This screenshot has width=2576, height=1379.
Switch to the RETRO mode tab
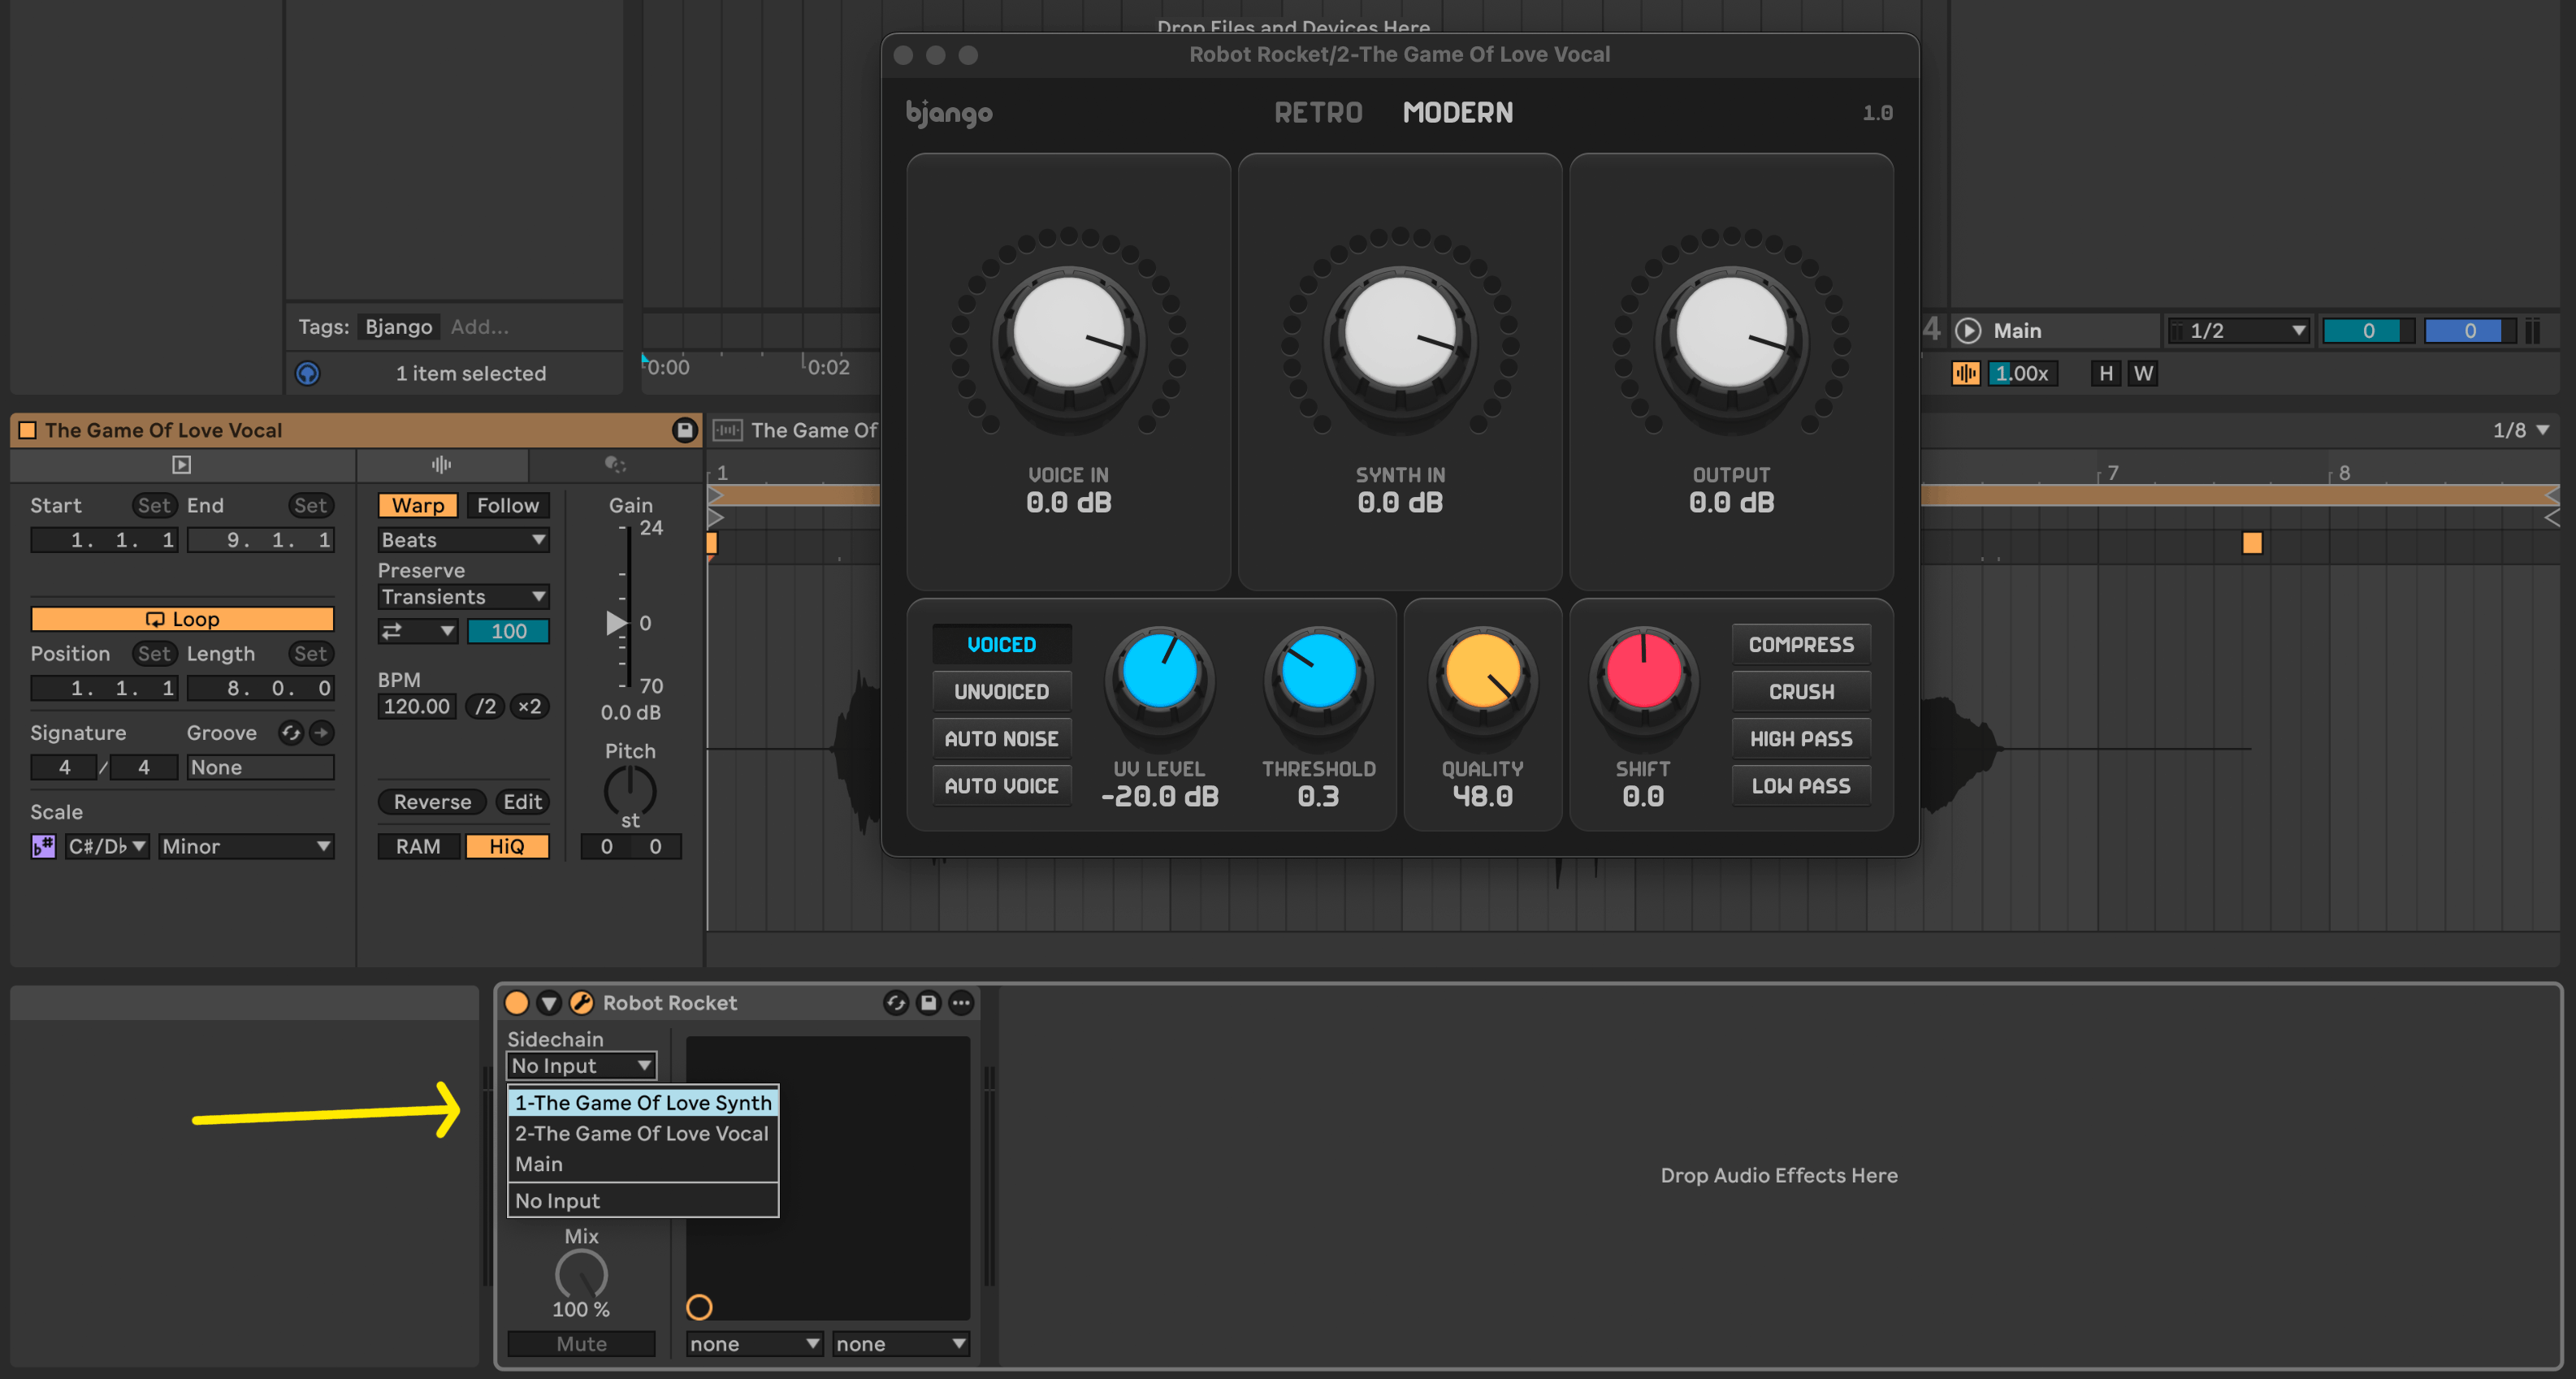[1318, 113]
